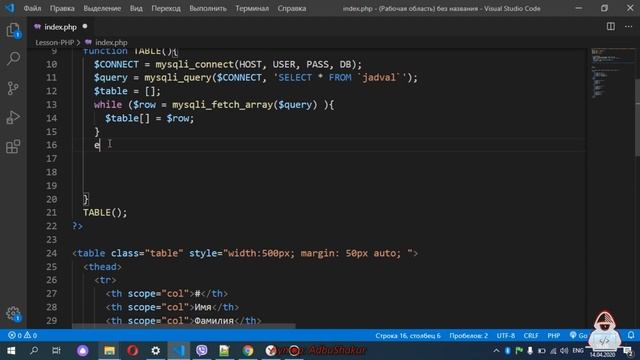Click the TABLE(); call on line 21
The height and width of the screenshot is (360, 640).
tap(105, 212)
